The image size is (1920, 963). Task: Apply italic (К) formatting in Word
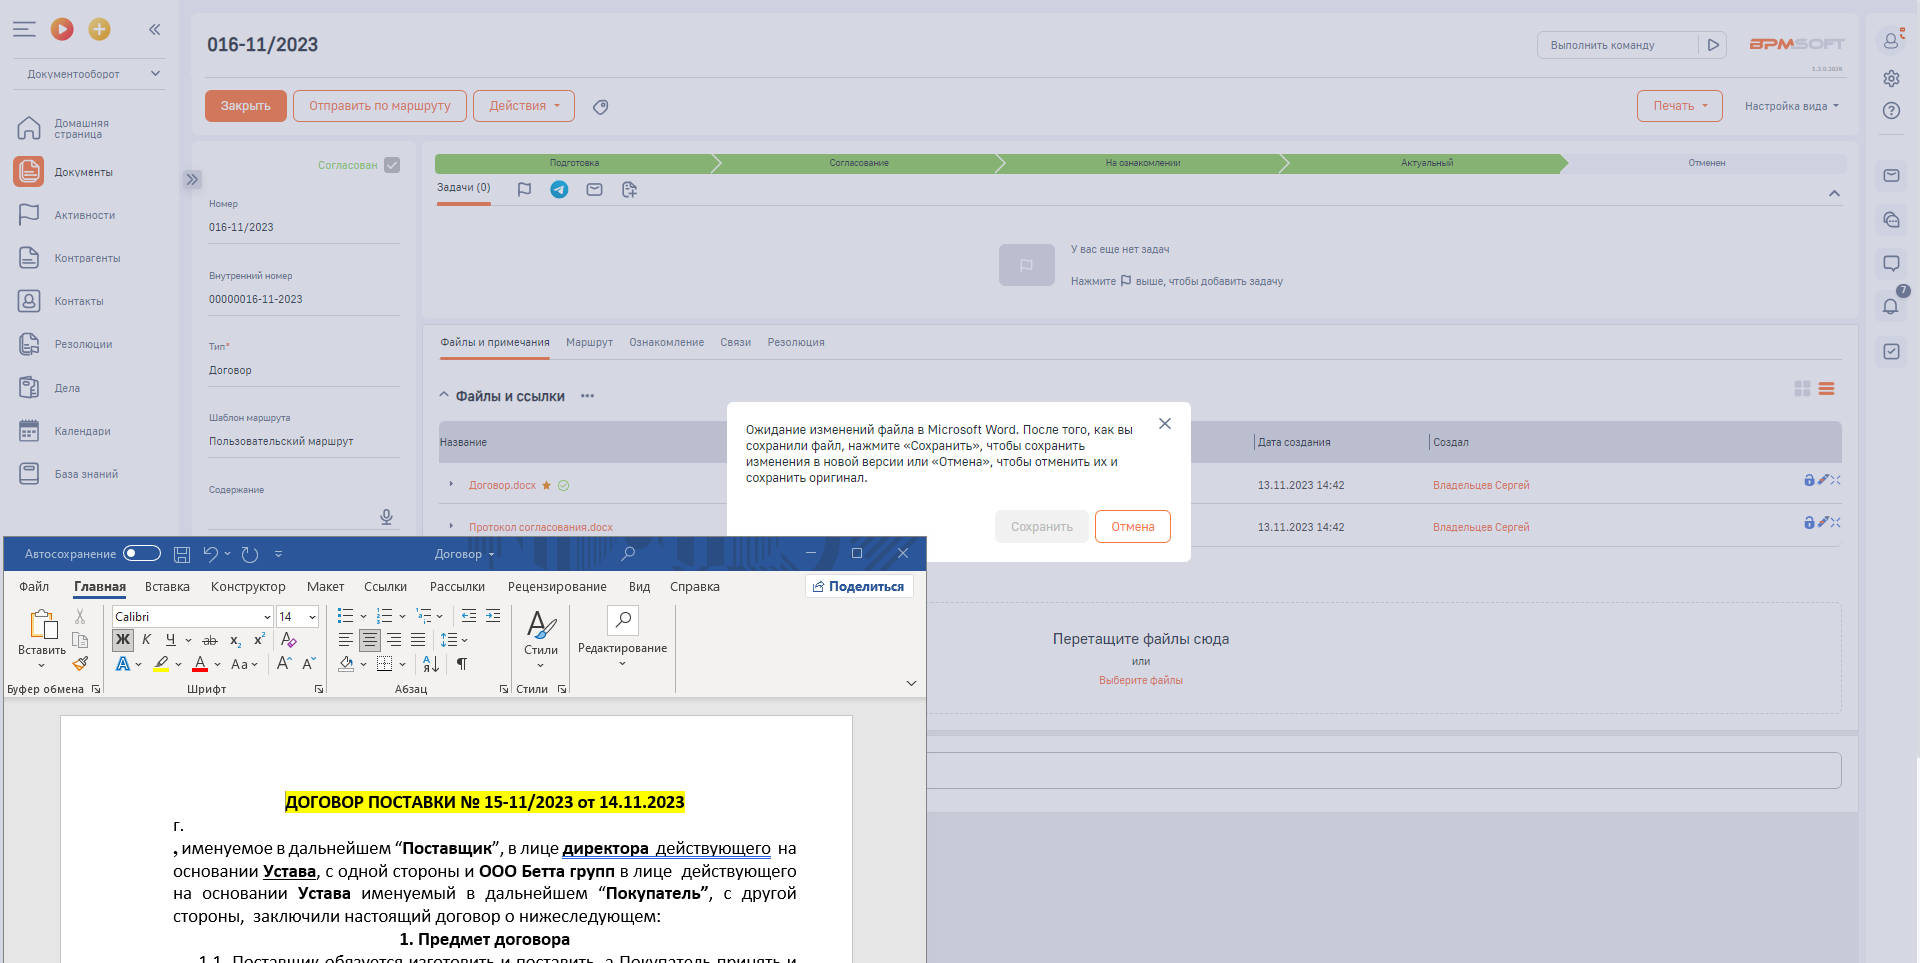pyautogui.click(x=147, y=640)
